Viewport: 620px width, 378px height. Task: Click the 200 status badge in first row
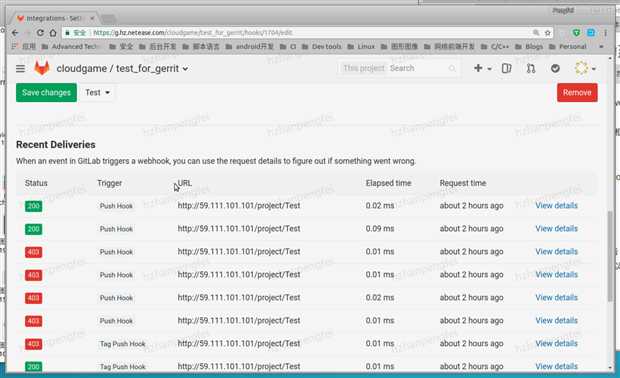pos(33,206)
